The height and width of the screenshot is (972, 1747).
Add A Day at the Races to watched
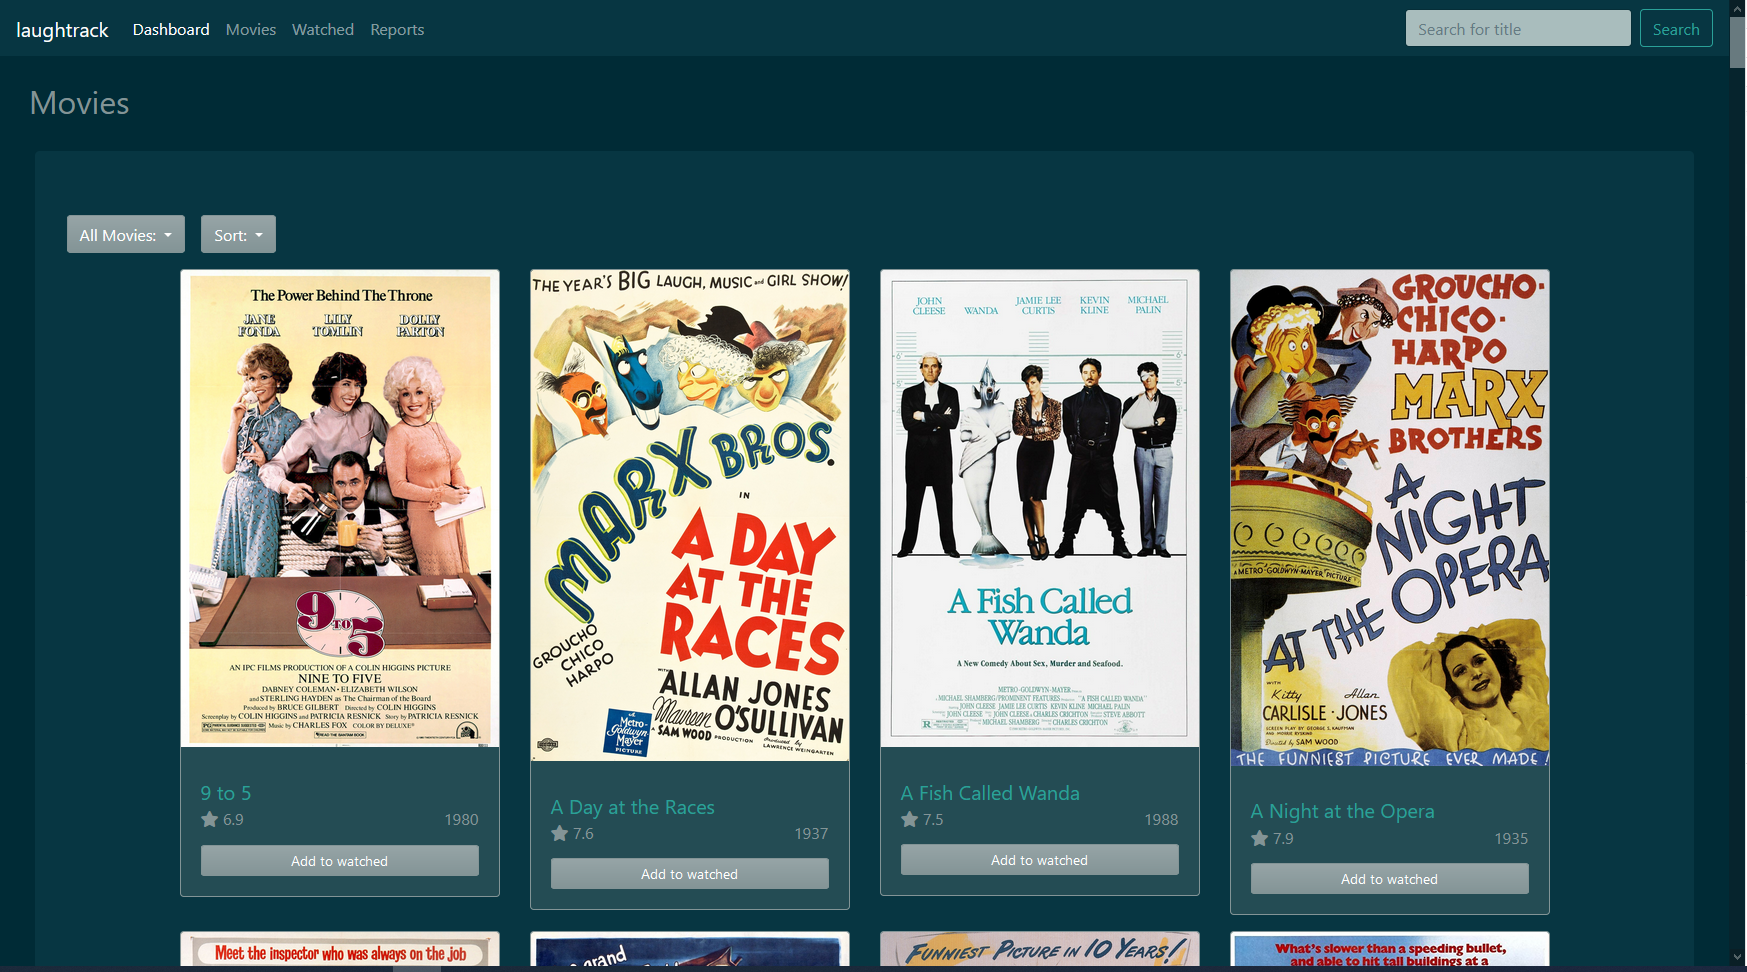point(690,874)
